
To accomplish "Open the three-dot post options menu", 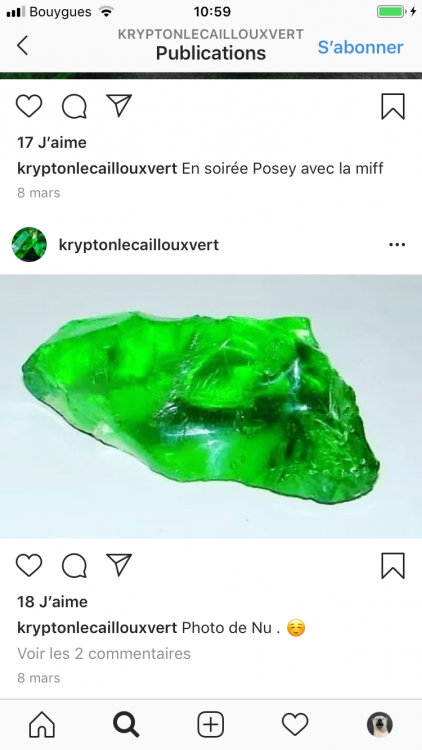I will coord(397,245).
